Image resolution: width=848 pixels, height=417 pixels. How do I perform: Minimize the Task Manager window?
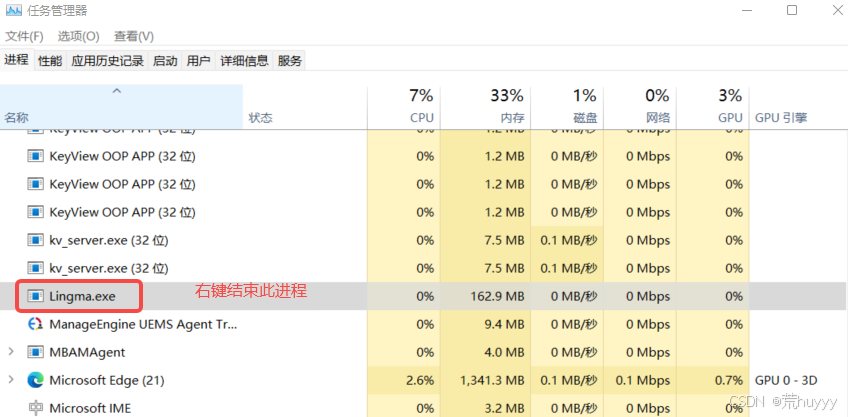click(x=747, y=10)
